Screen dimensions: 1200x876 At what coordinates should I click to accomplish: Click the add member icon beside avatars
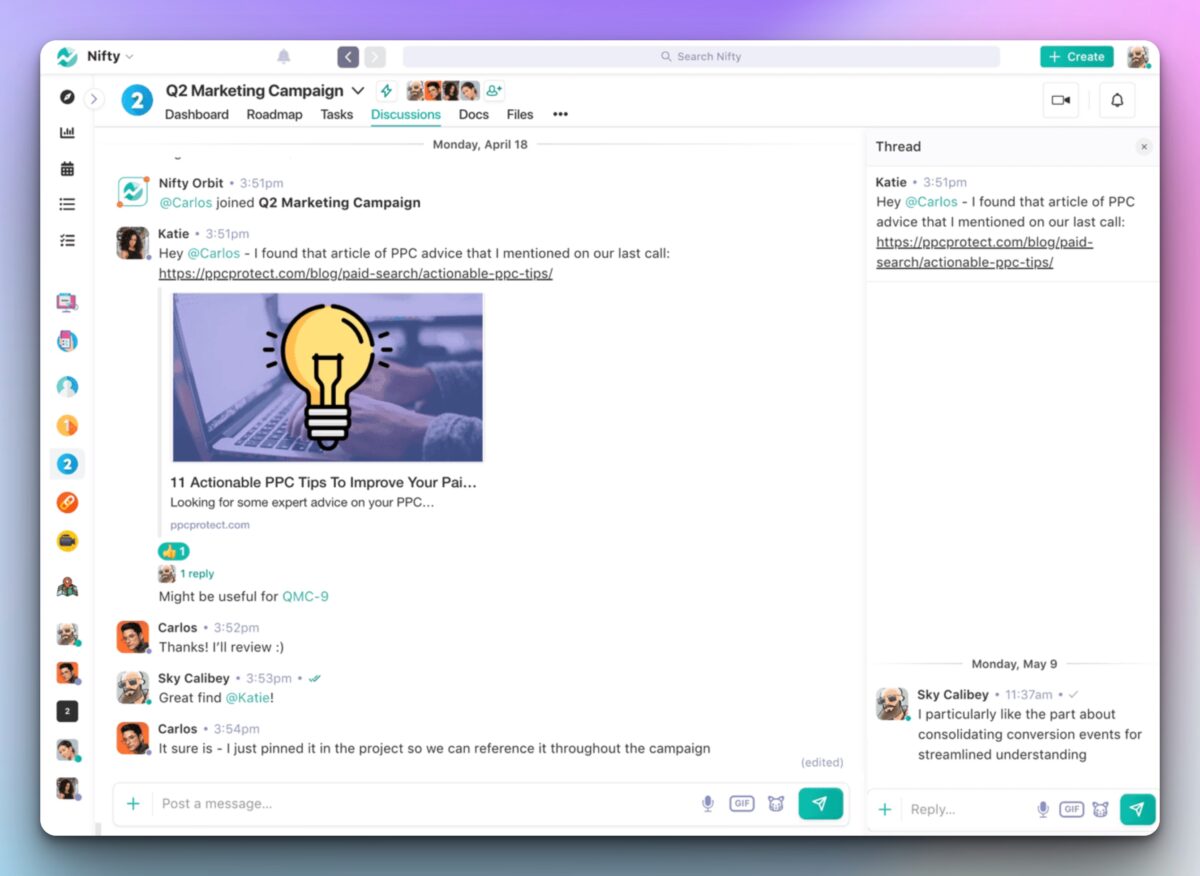[494, 91]
